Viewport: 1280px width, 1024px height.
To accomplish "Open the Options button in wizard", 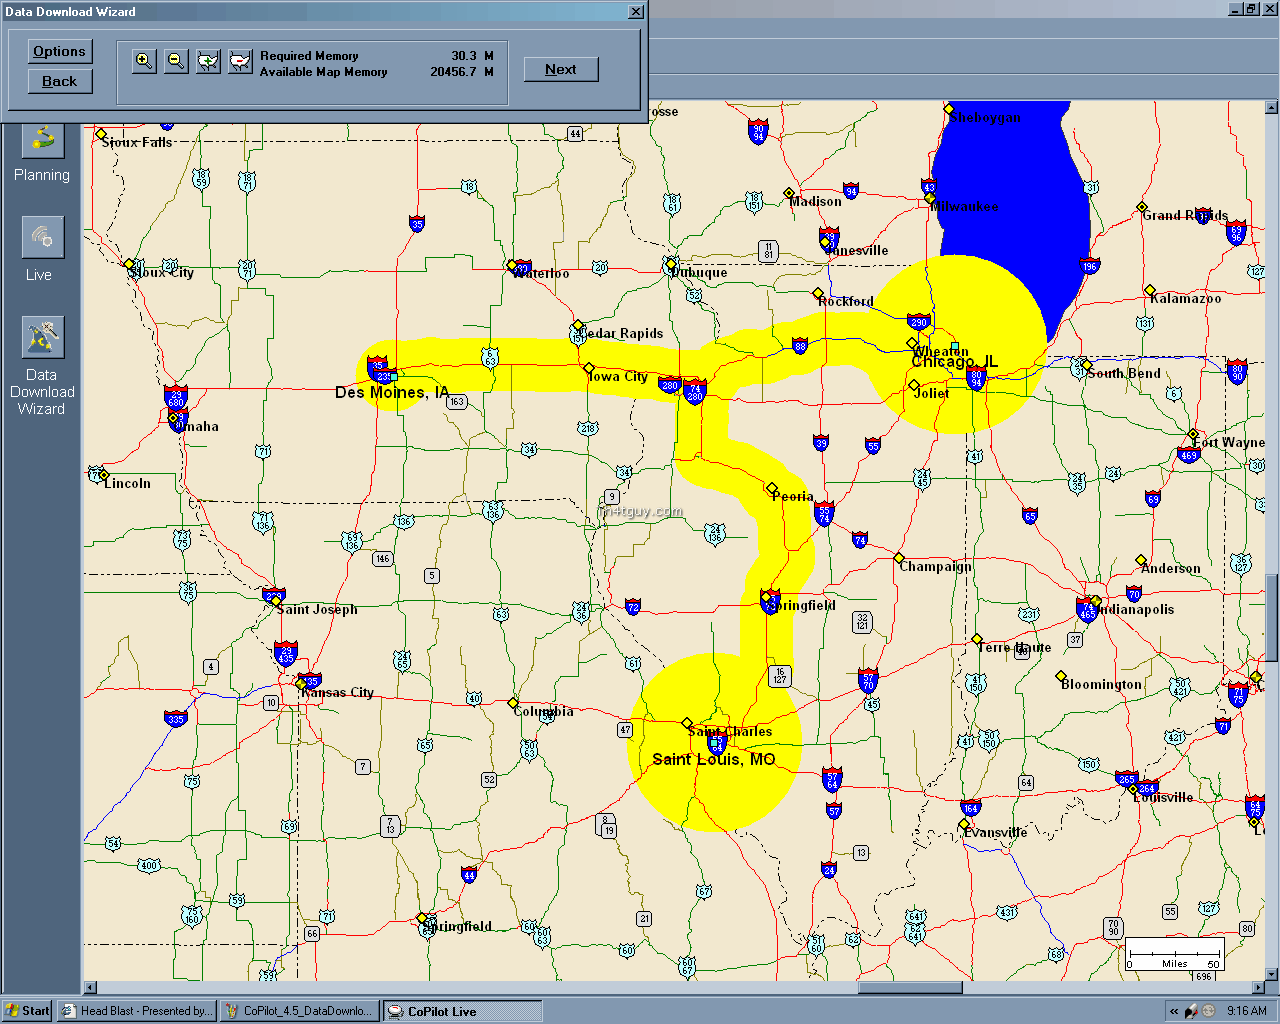I will 60,52.
